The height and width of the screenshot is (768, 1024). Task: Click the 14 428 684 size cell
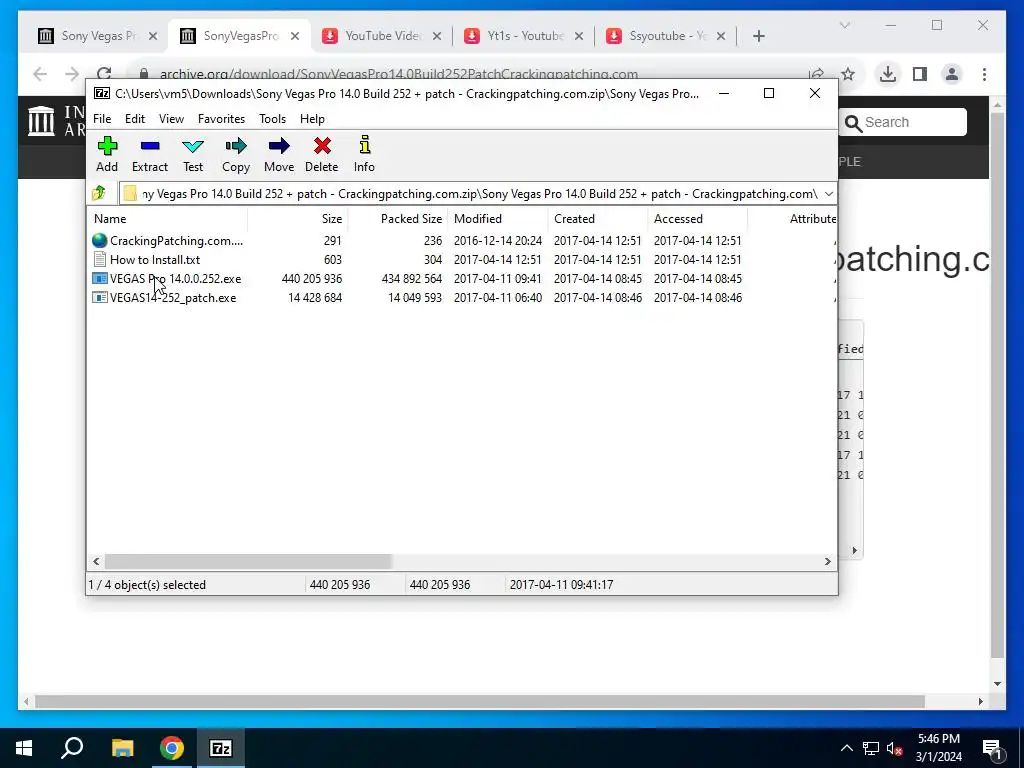315,298
